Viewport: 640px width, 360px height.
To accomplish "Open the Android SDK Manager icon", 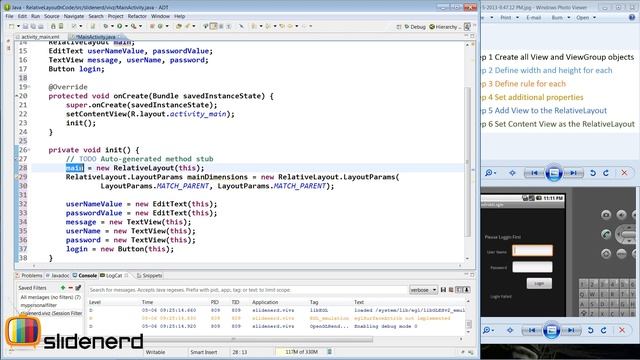I will click(x=53, y=26).
